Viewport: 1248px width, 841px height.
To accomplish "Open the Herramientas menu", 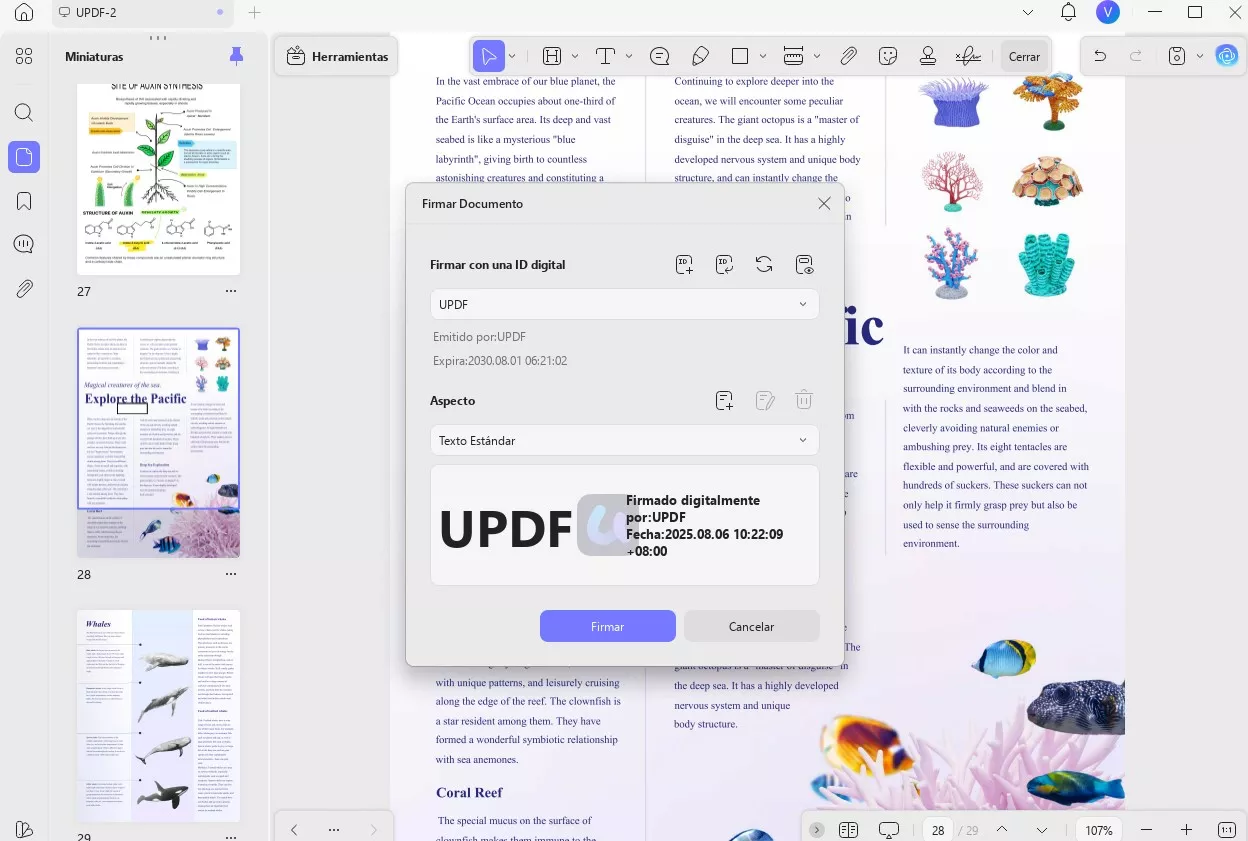I will (x=337, y=57).
